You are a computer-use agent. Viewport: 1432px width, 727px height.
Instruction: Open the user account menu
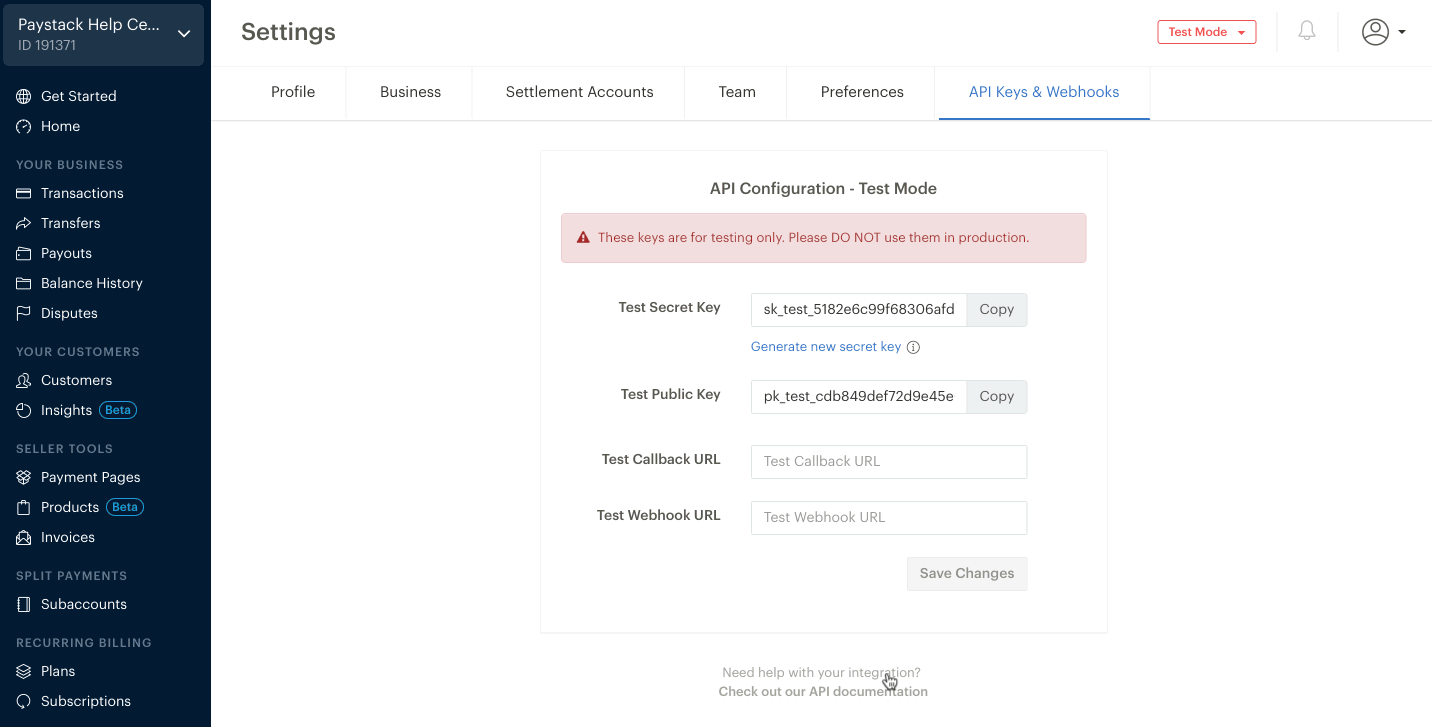[x=1384, y=32]
